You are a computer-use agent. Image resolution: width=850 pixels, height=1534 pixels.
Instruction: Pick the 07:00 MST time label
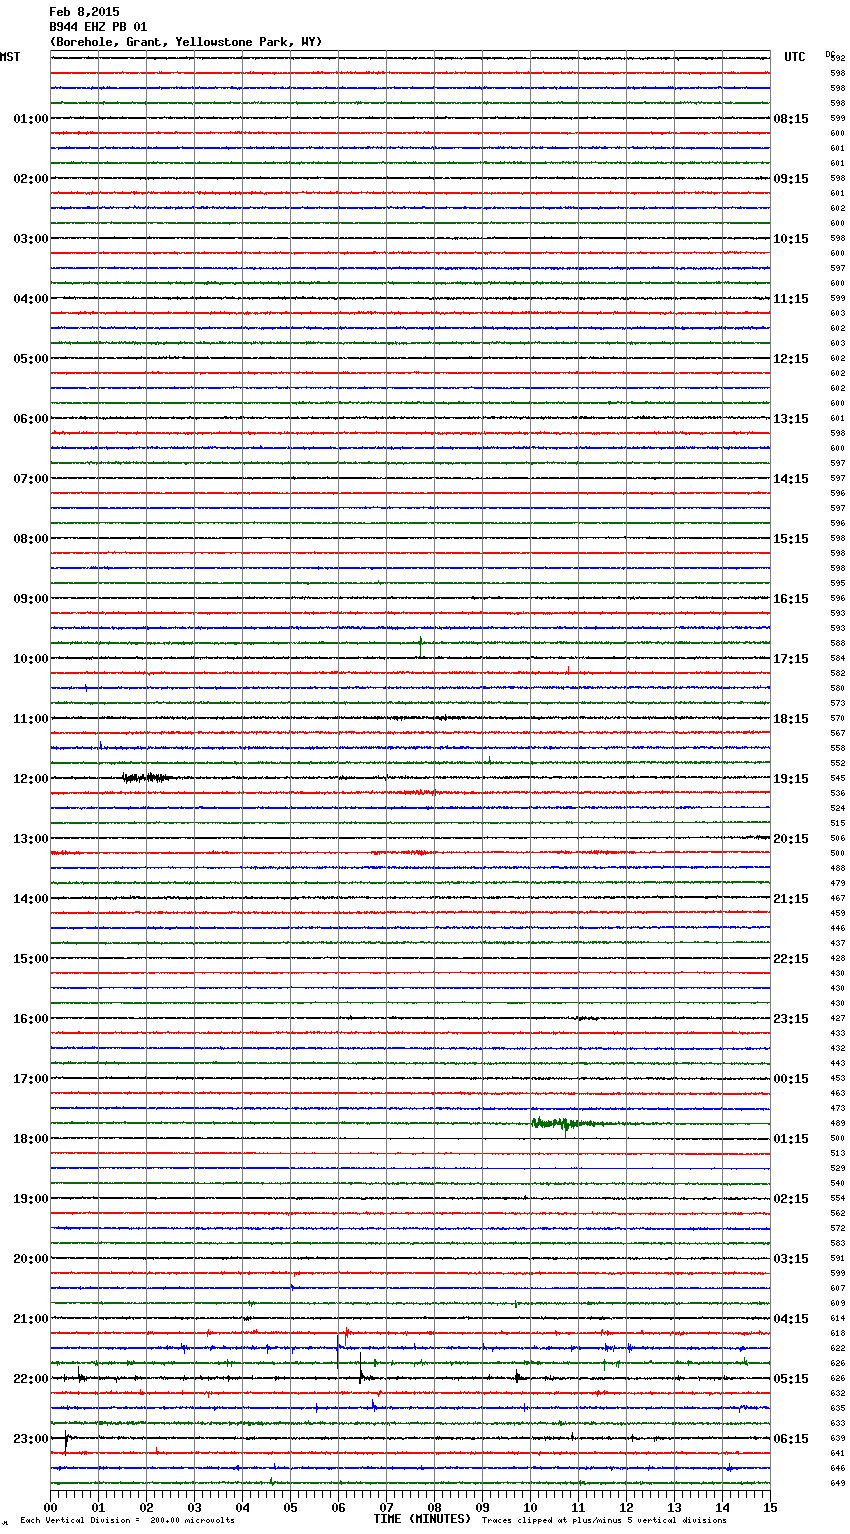[x=31, y=479]
